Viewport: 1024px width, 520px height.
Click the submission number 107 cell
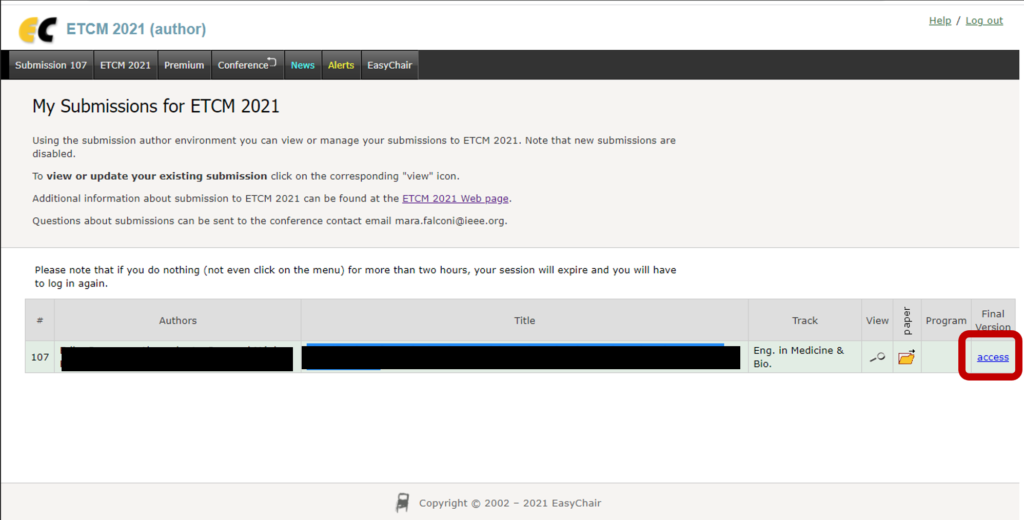coord(40,357)
